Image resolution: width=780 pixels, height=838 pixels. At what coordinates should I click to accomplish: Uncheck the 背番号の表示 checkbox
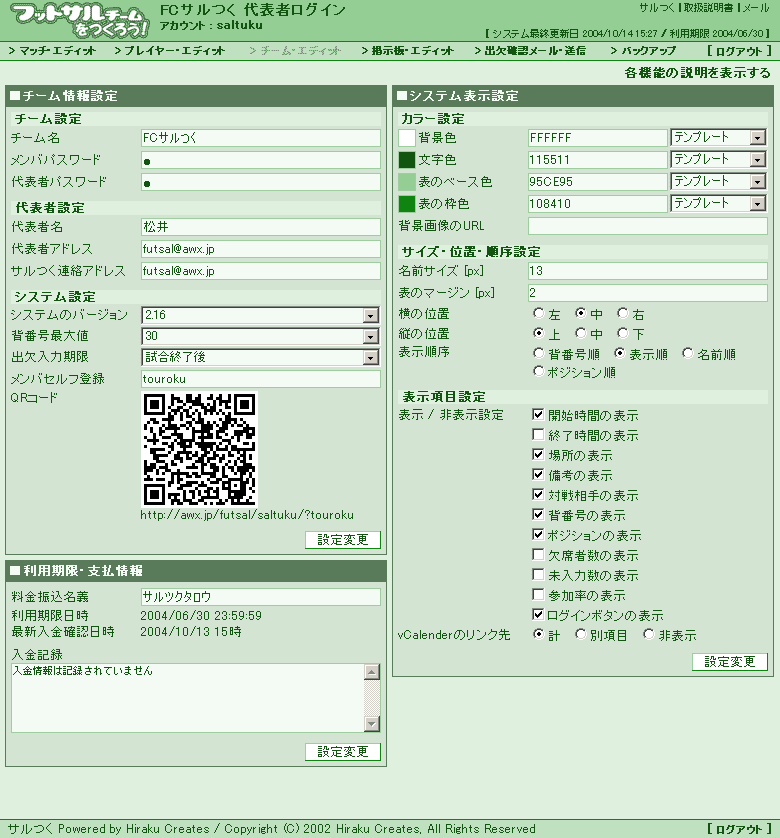coord(538,515)
